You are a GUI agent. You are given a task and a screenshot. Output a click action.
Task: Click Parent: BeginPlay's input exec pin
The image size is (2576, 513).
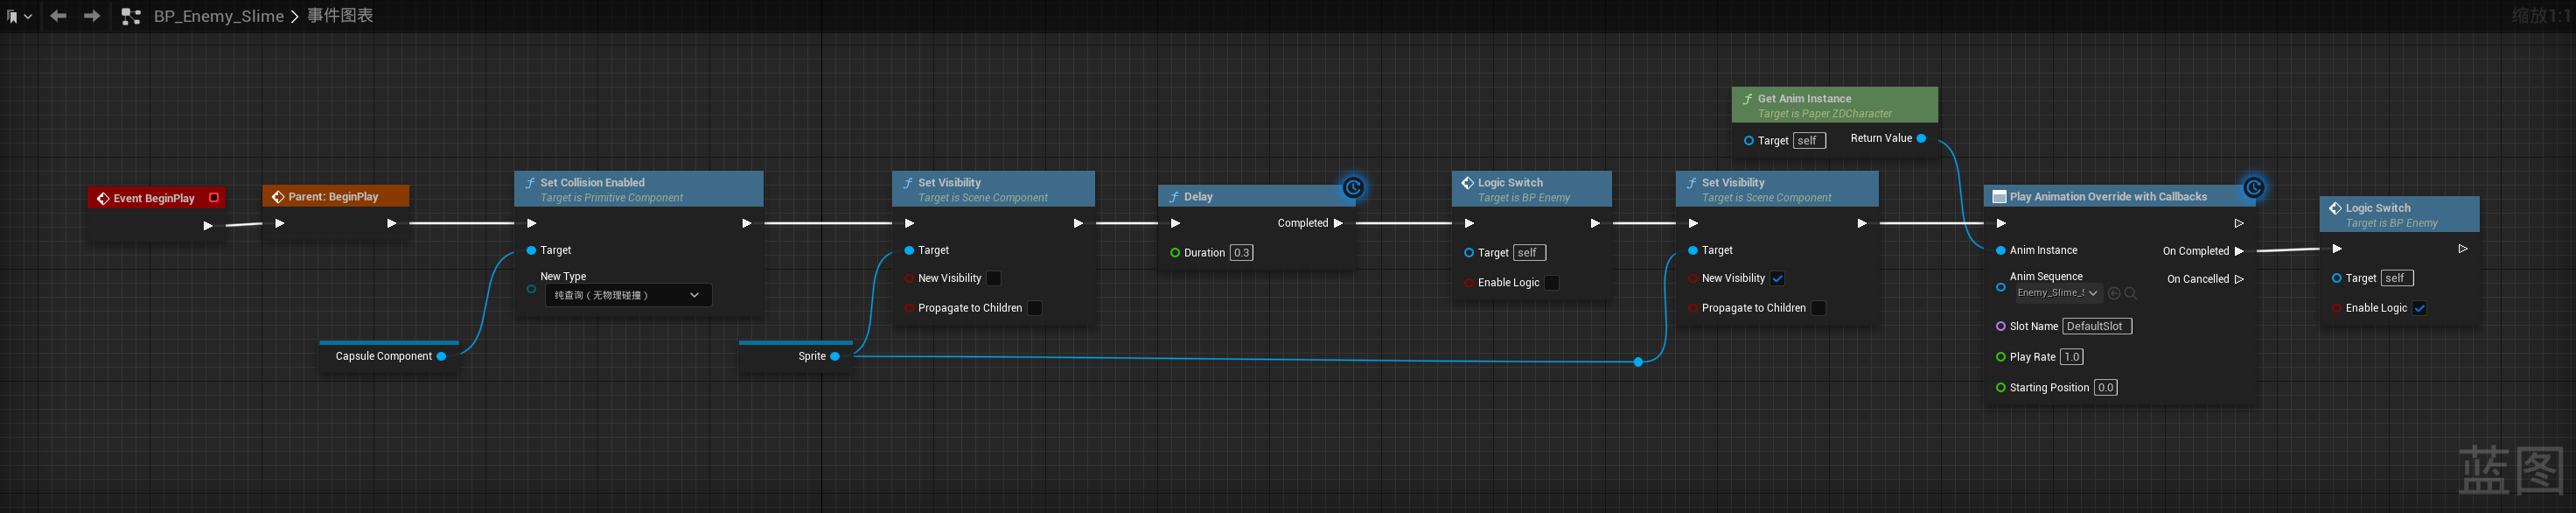[280, 223]
